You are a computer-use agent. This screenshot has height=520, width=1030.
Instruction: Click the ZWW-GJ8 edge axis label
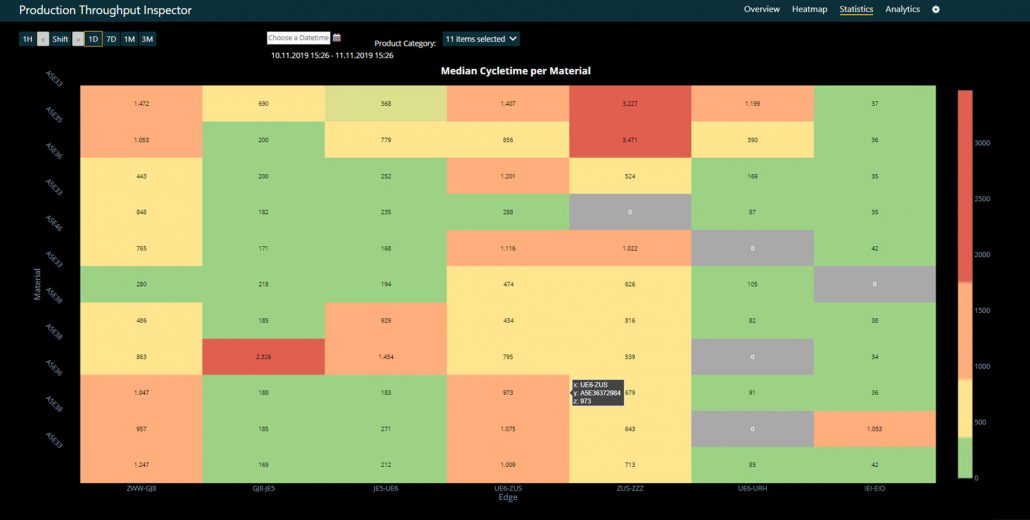coord(141,488)
